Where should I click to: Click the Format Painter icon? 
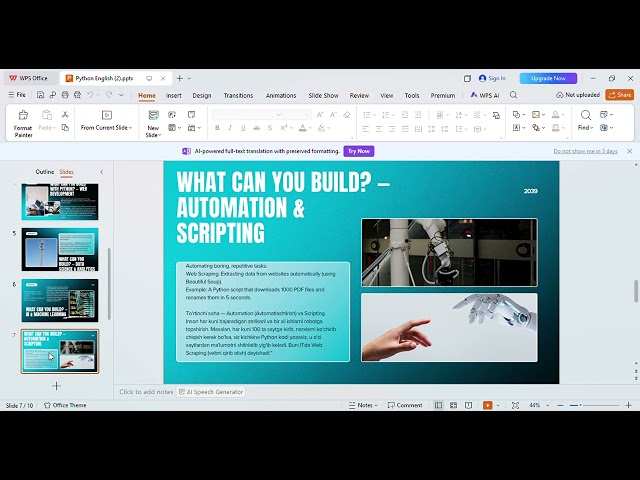point(23,116)
